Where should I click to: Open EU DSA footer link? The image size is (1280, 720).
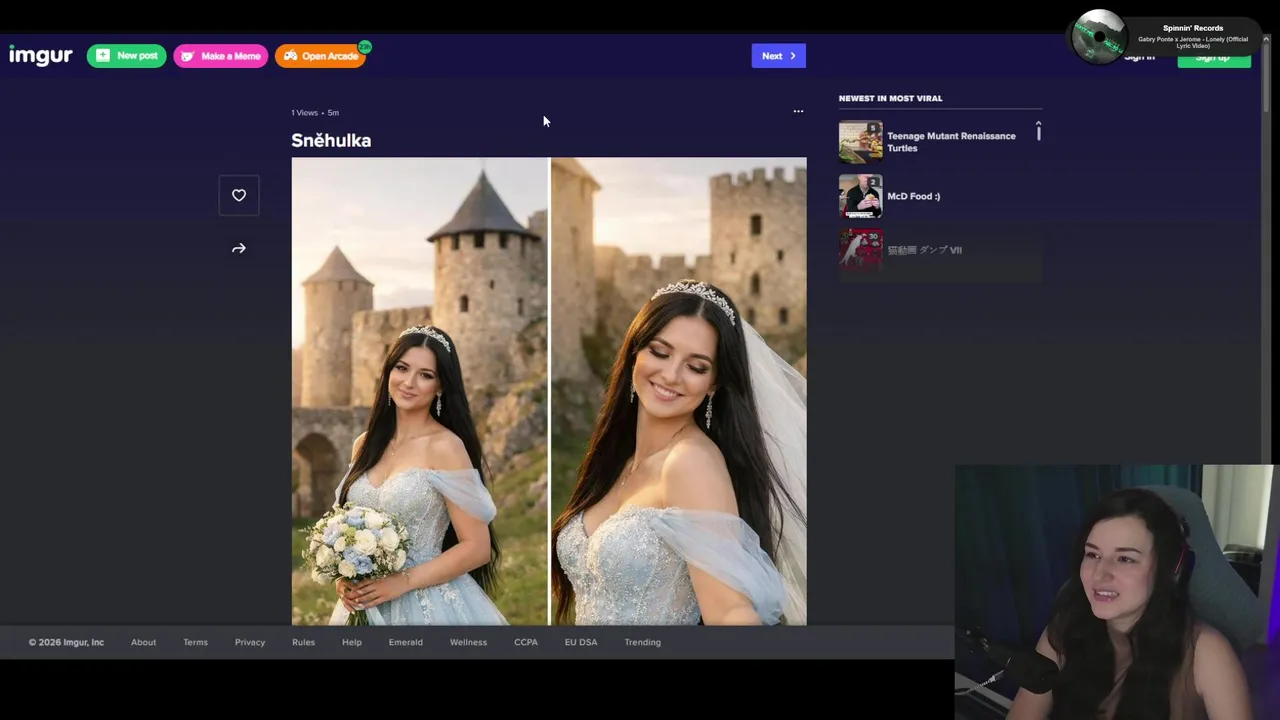[x=581, y=642]
